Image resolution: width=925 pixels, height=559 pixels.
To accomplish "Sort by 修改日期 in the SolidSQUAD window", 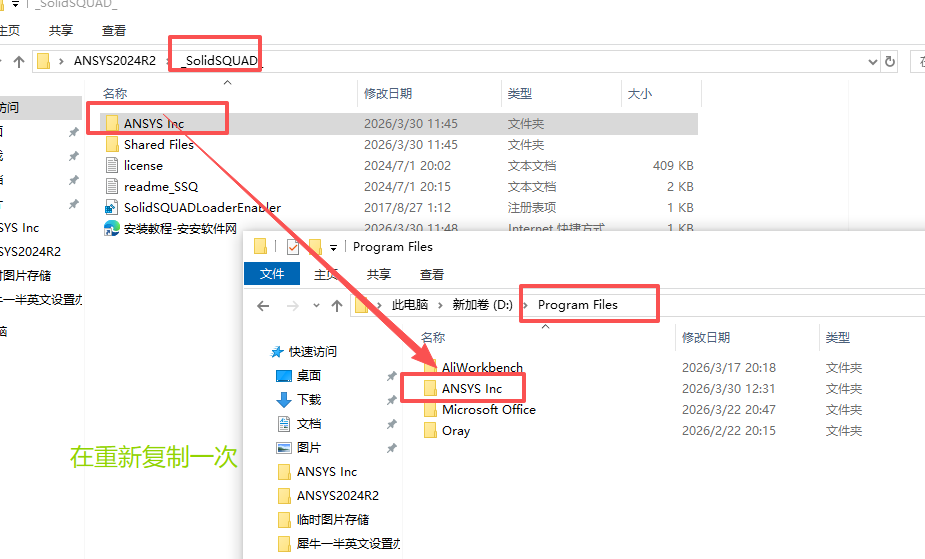I will coord(388,93).
